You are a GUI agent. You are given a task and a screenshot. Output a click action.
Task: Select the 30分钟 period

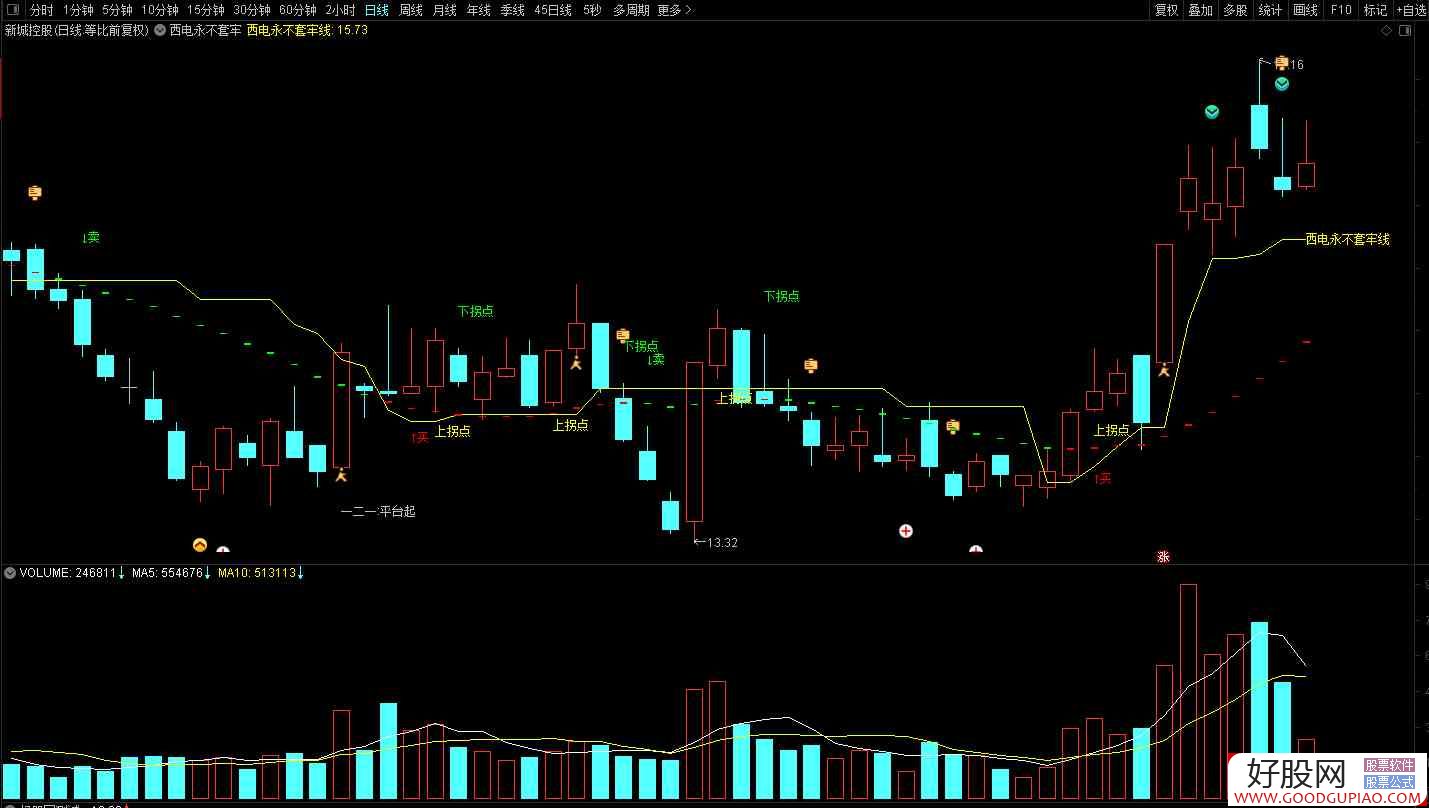pos(252,10)
